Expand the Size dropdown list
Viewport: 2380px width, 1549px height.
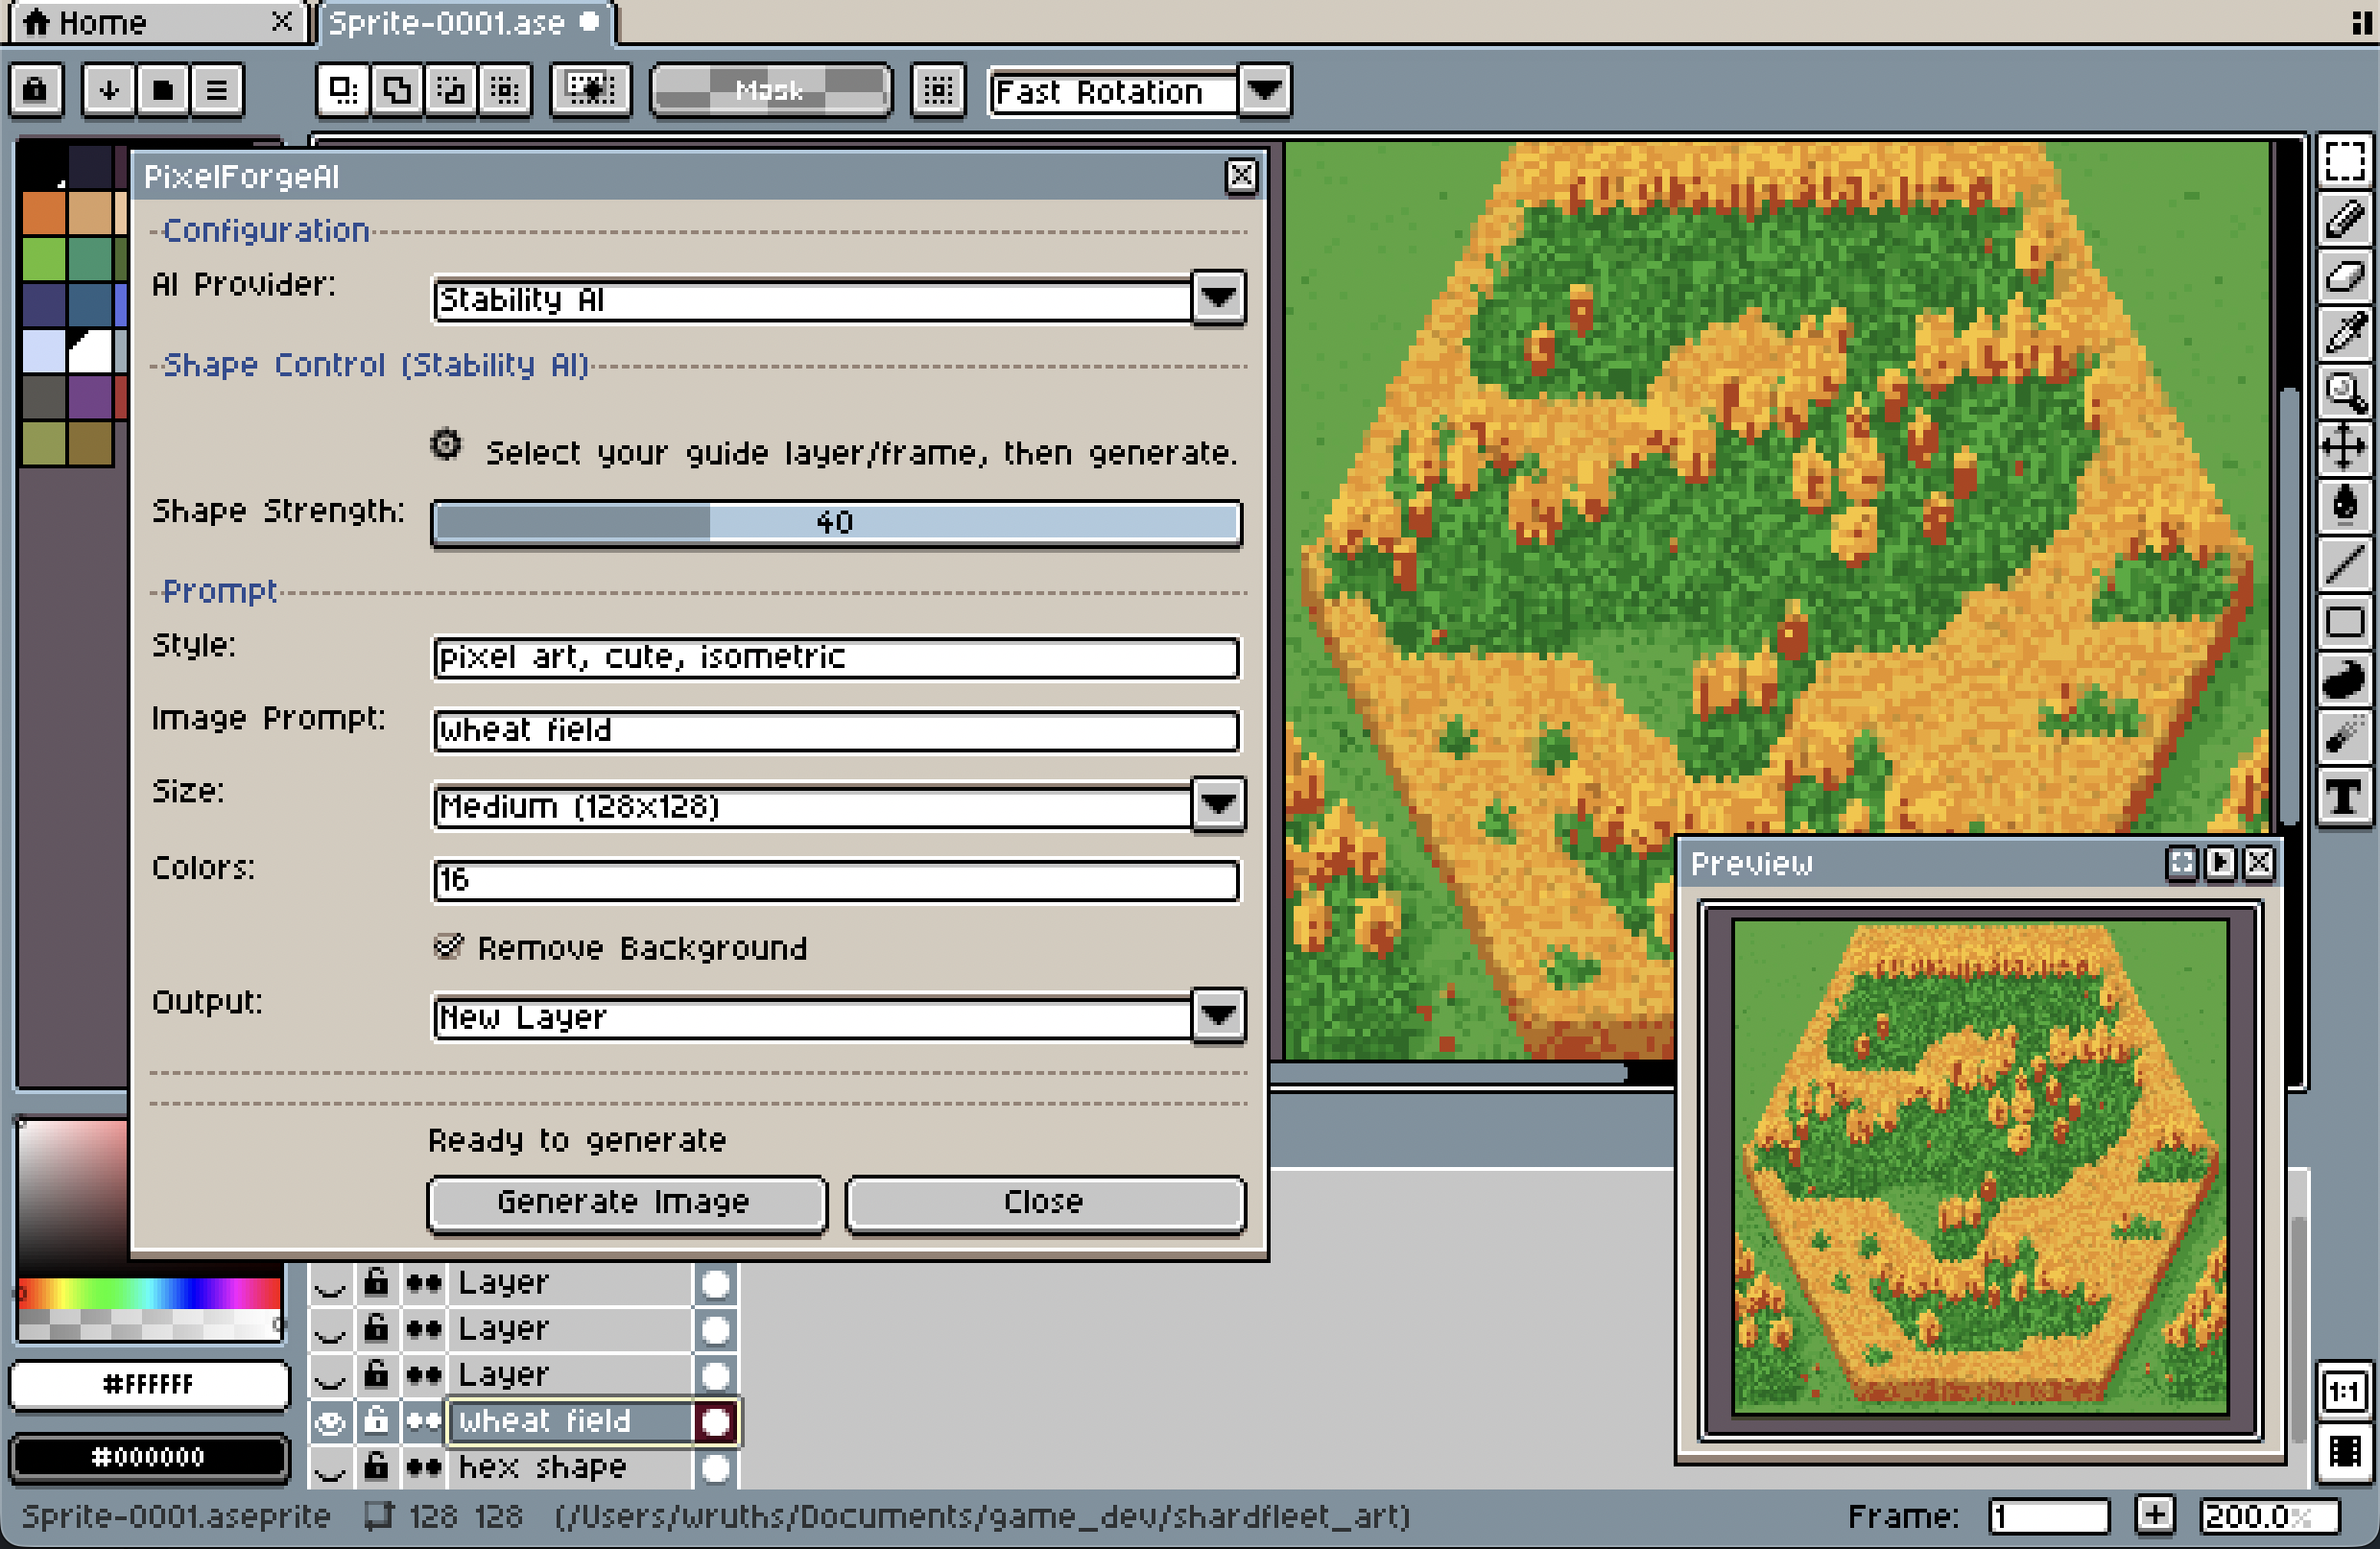[x=1217, y=805]
